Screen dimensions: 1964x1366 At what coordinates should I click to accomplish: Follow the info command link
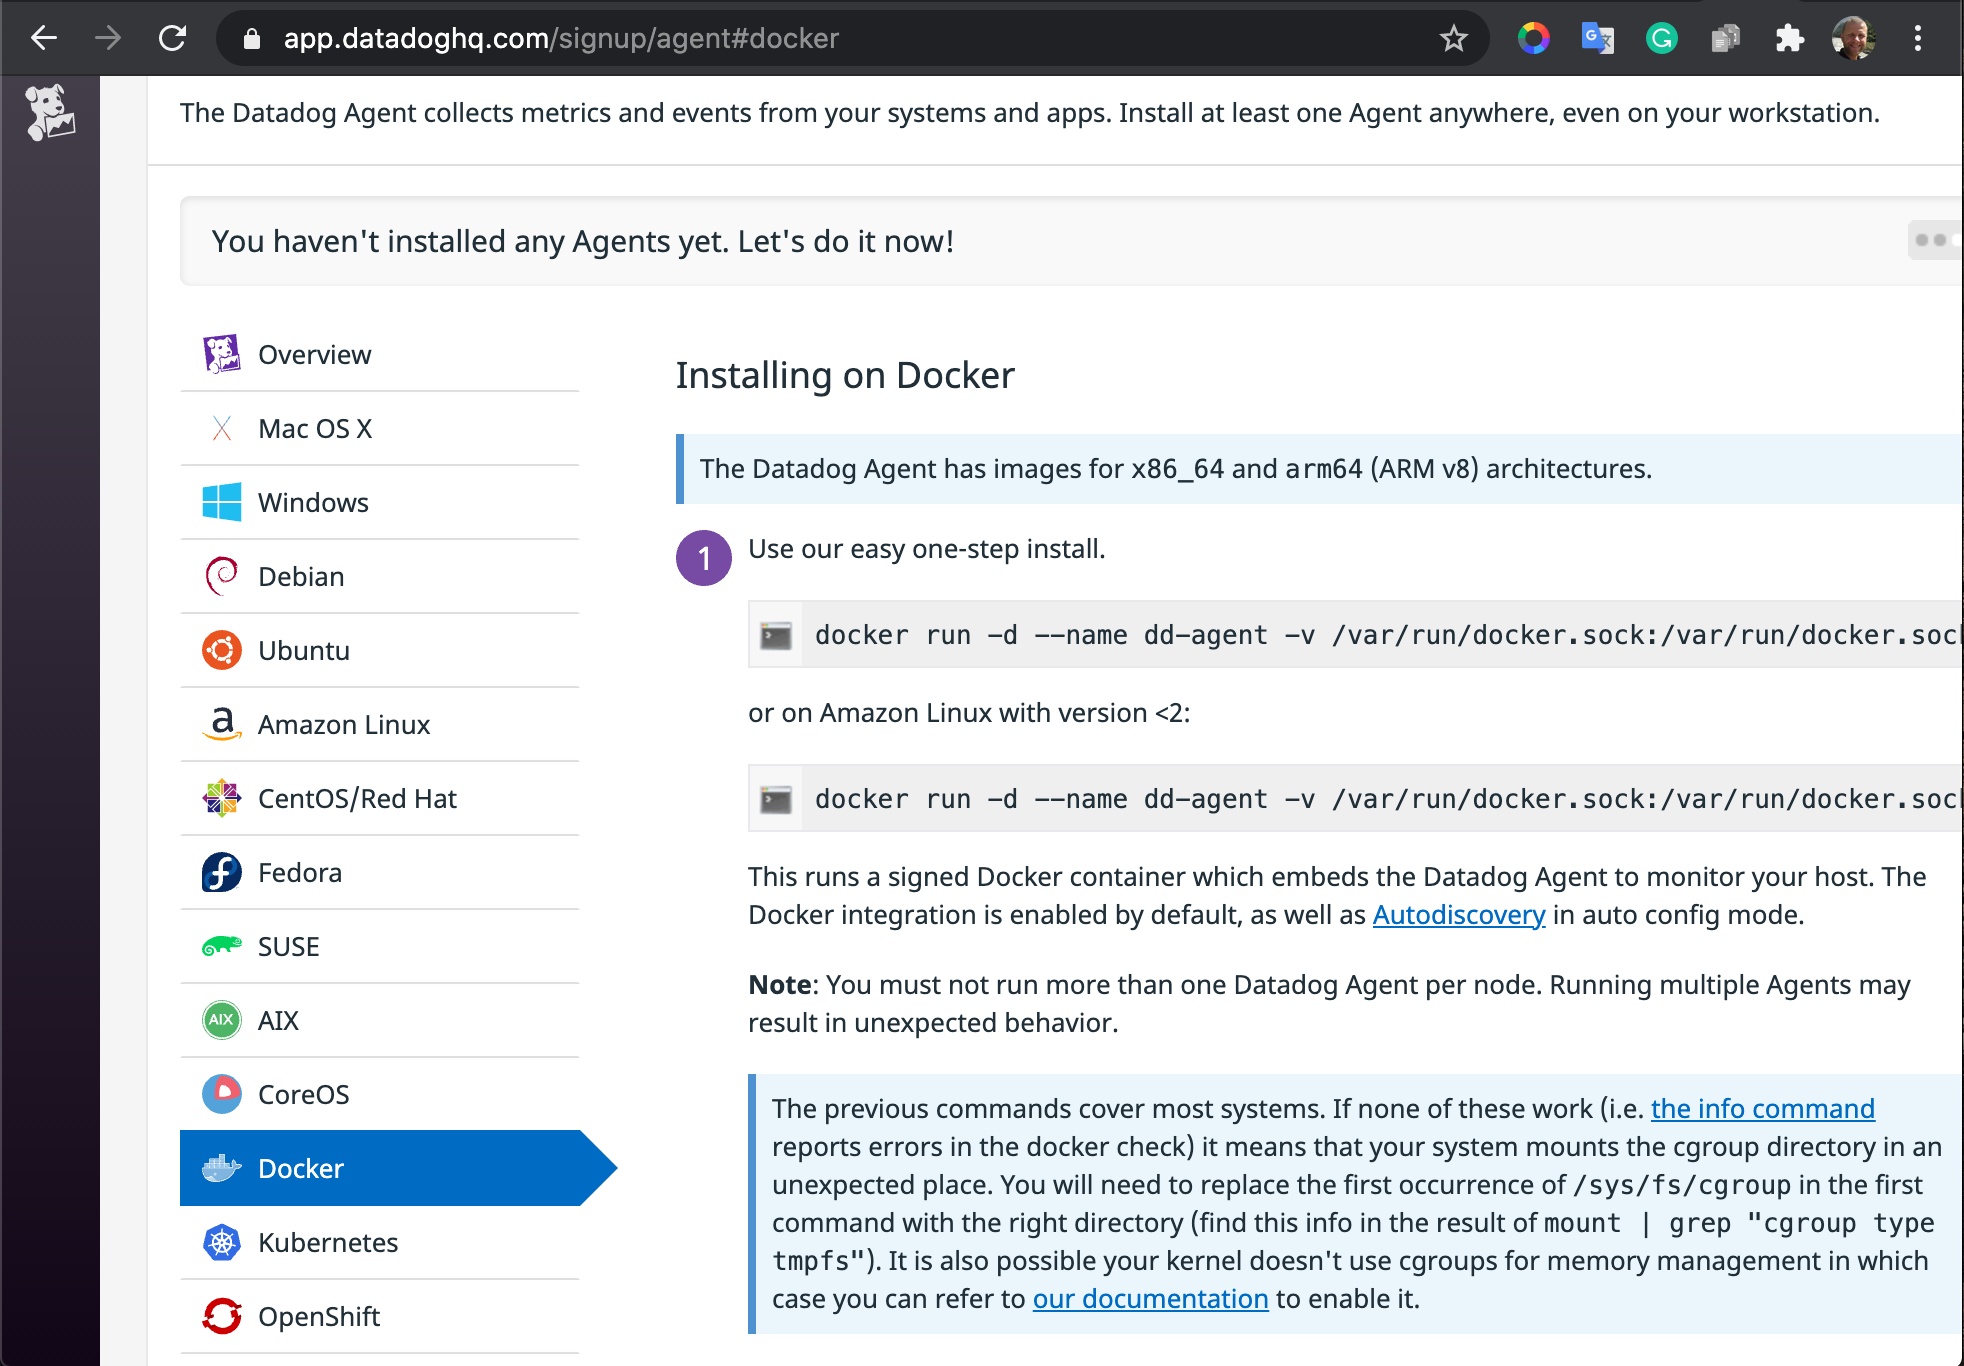[x=1762, y=1109]
